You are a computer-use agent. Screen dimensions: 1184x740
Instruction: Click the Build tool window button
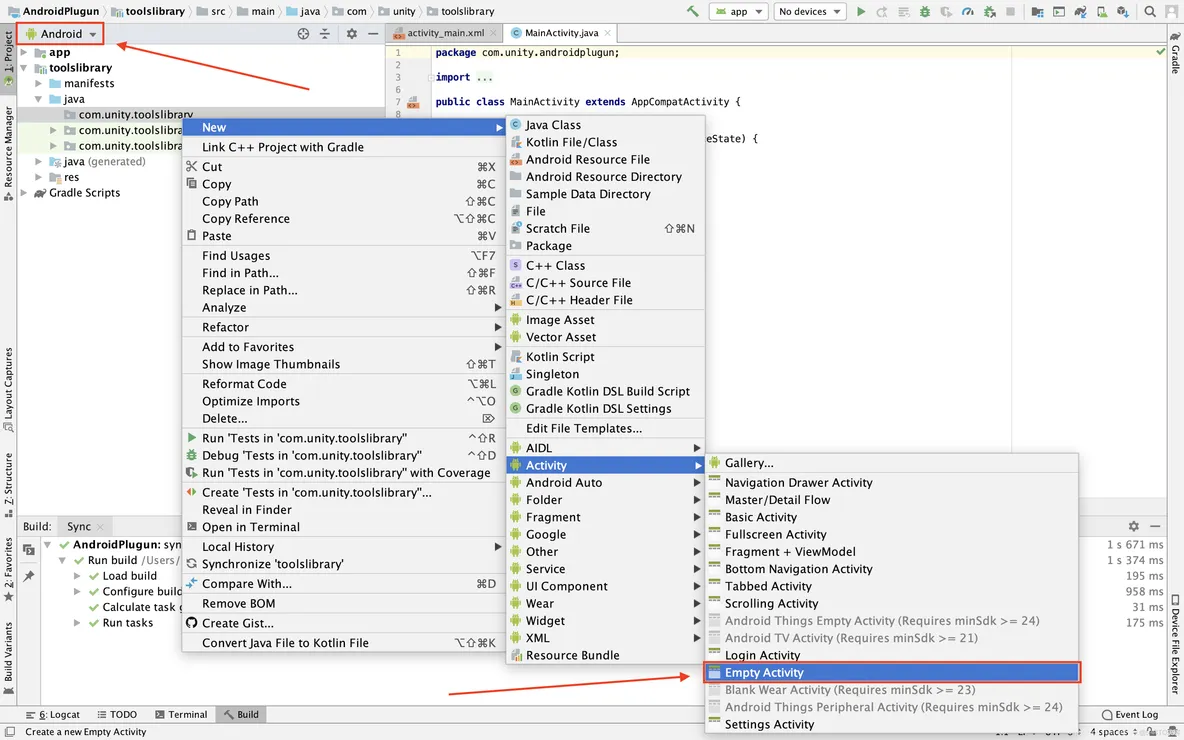point(240,714)
